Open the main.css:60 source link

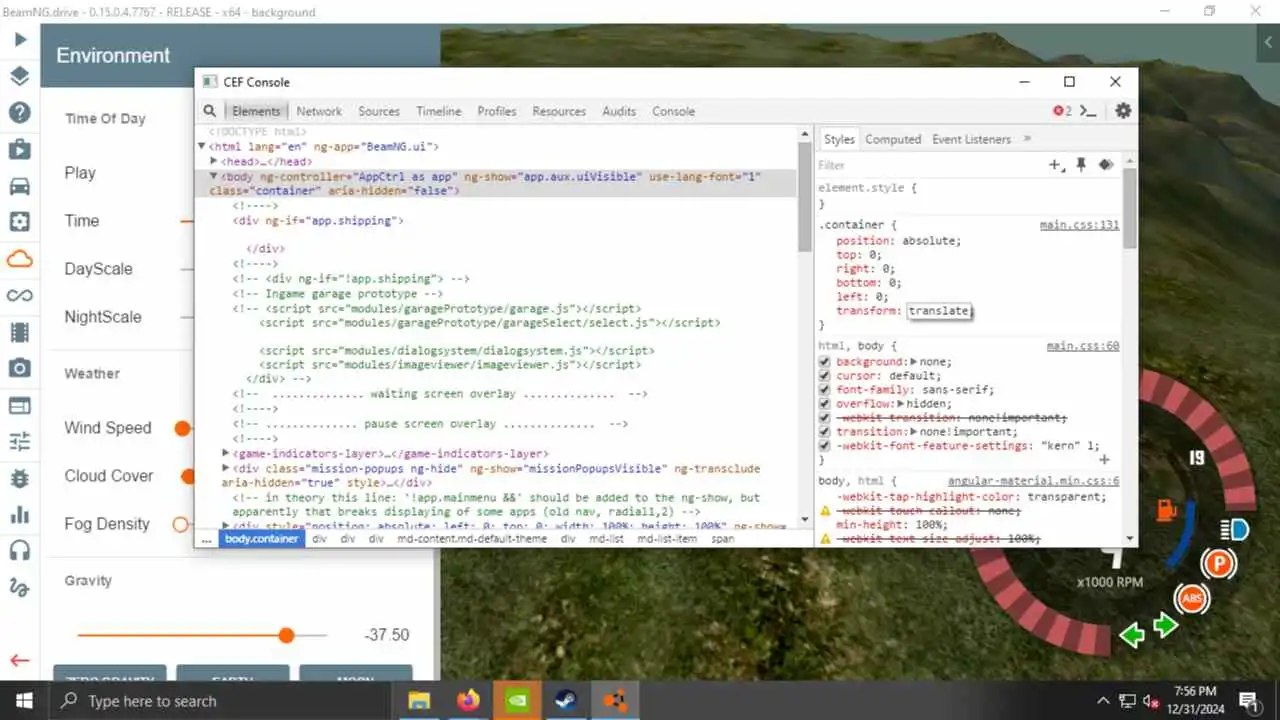click(1083, 346)
